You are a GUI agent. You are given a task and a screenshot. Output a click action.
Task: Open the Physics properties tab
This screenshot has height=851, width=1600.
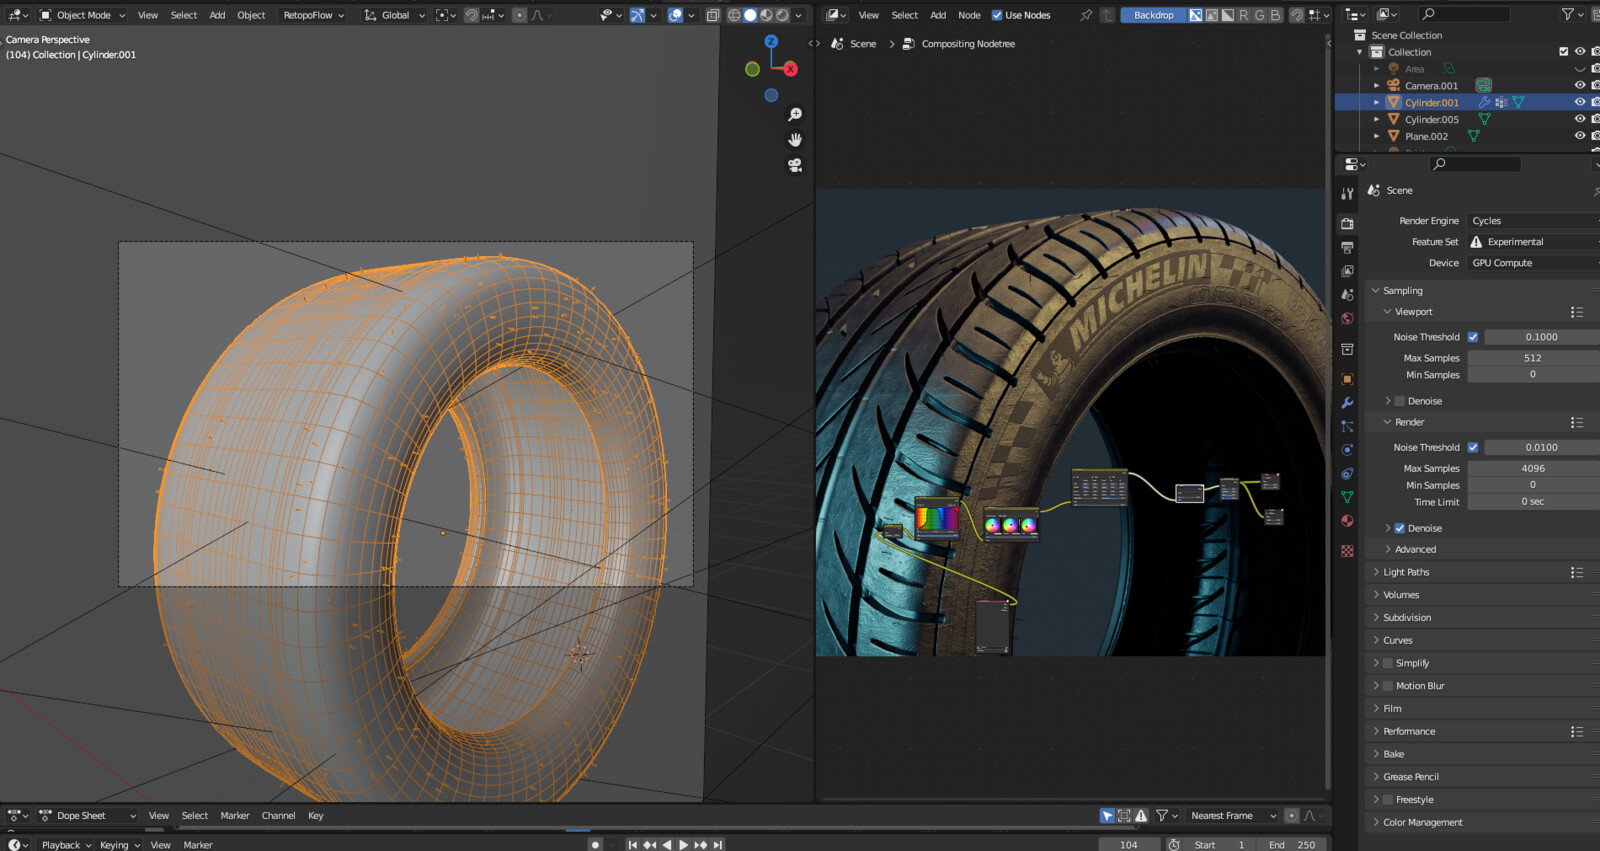(x=1347, y=450)
